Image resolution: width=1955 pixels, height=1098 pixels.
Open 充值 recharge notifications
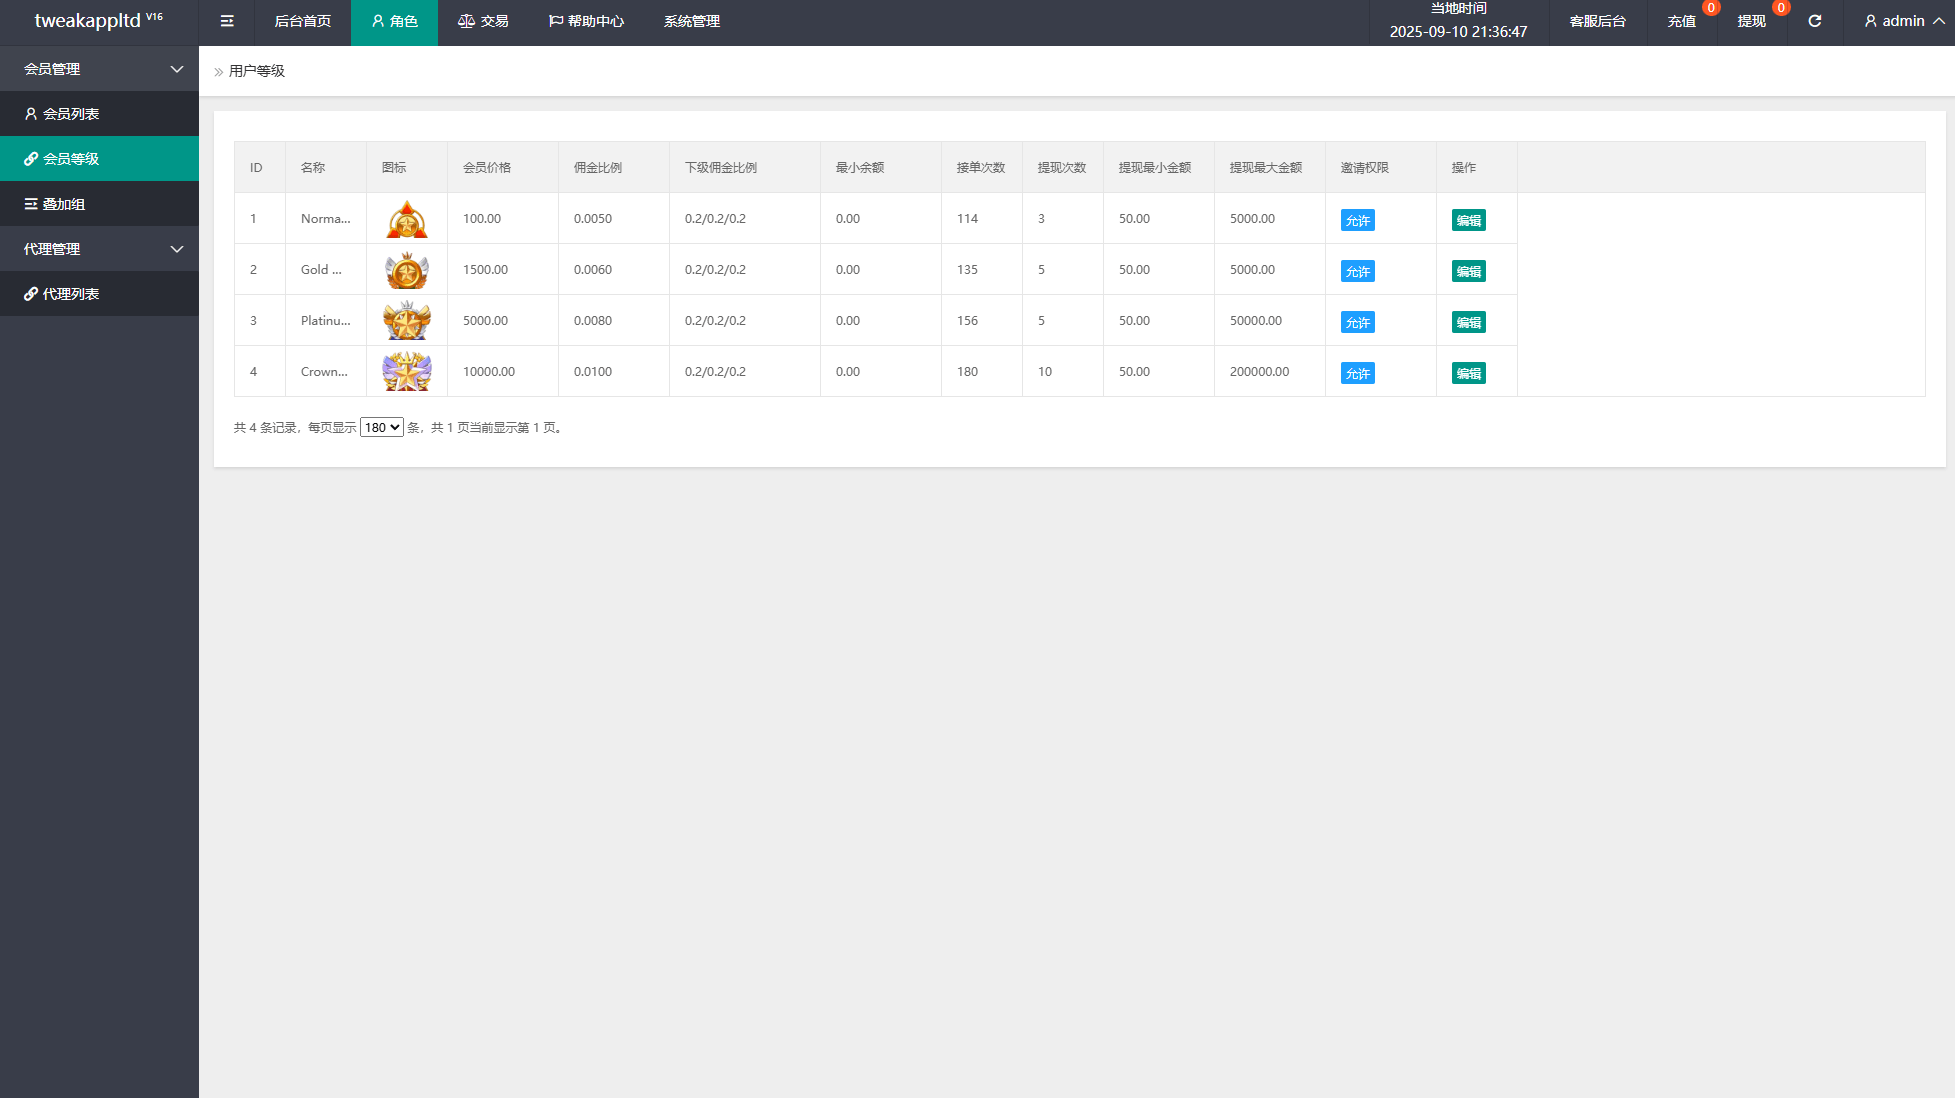[1681, 21]
